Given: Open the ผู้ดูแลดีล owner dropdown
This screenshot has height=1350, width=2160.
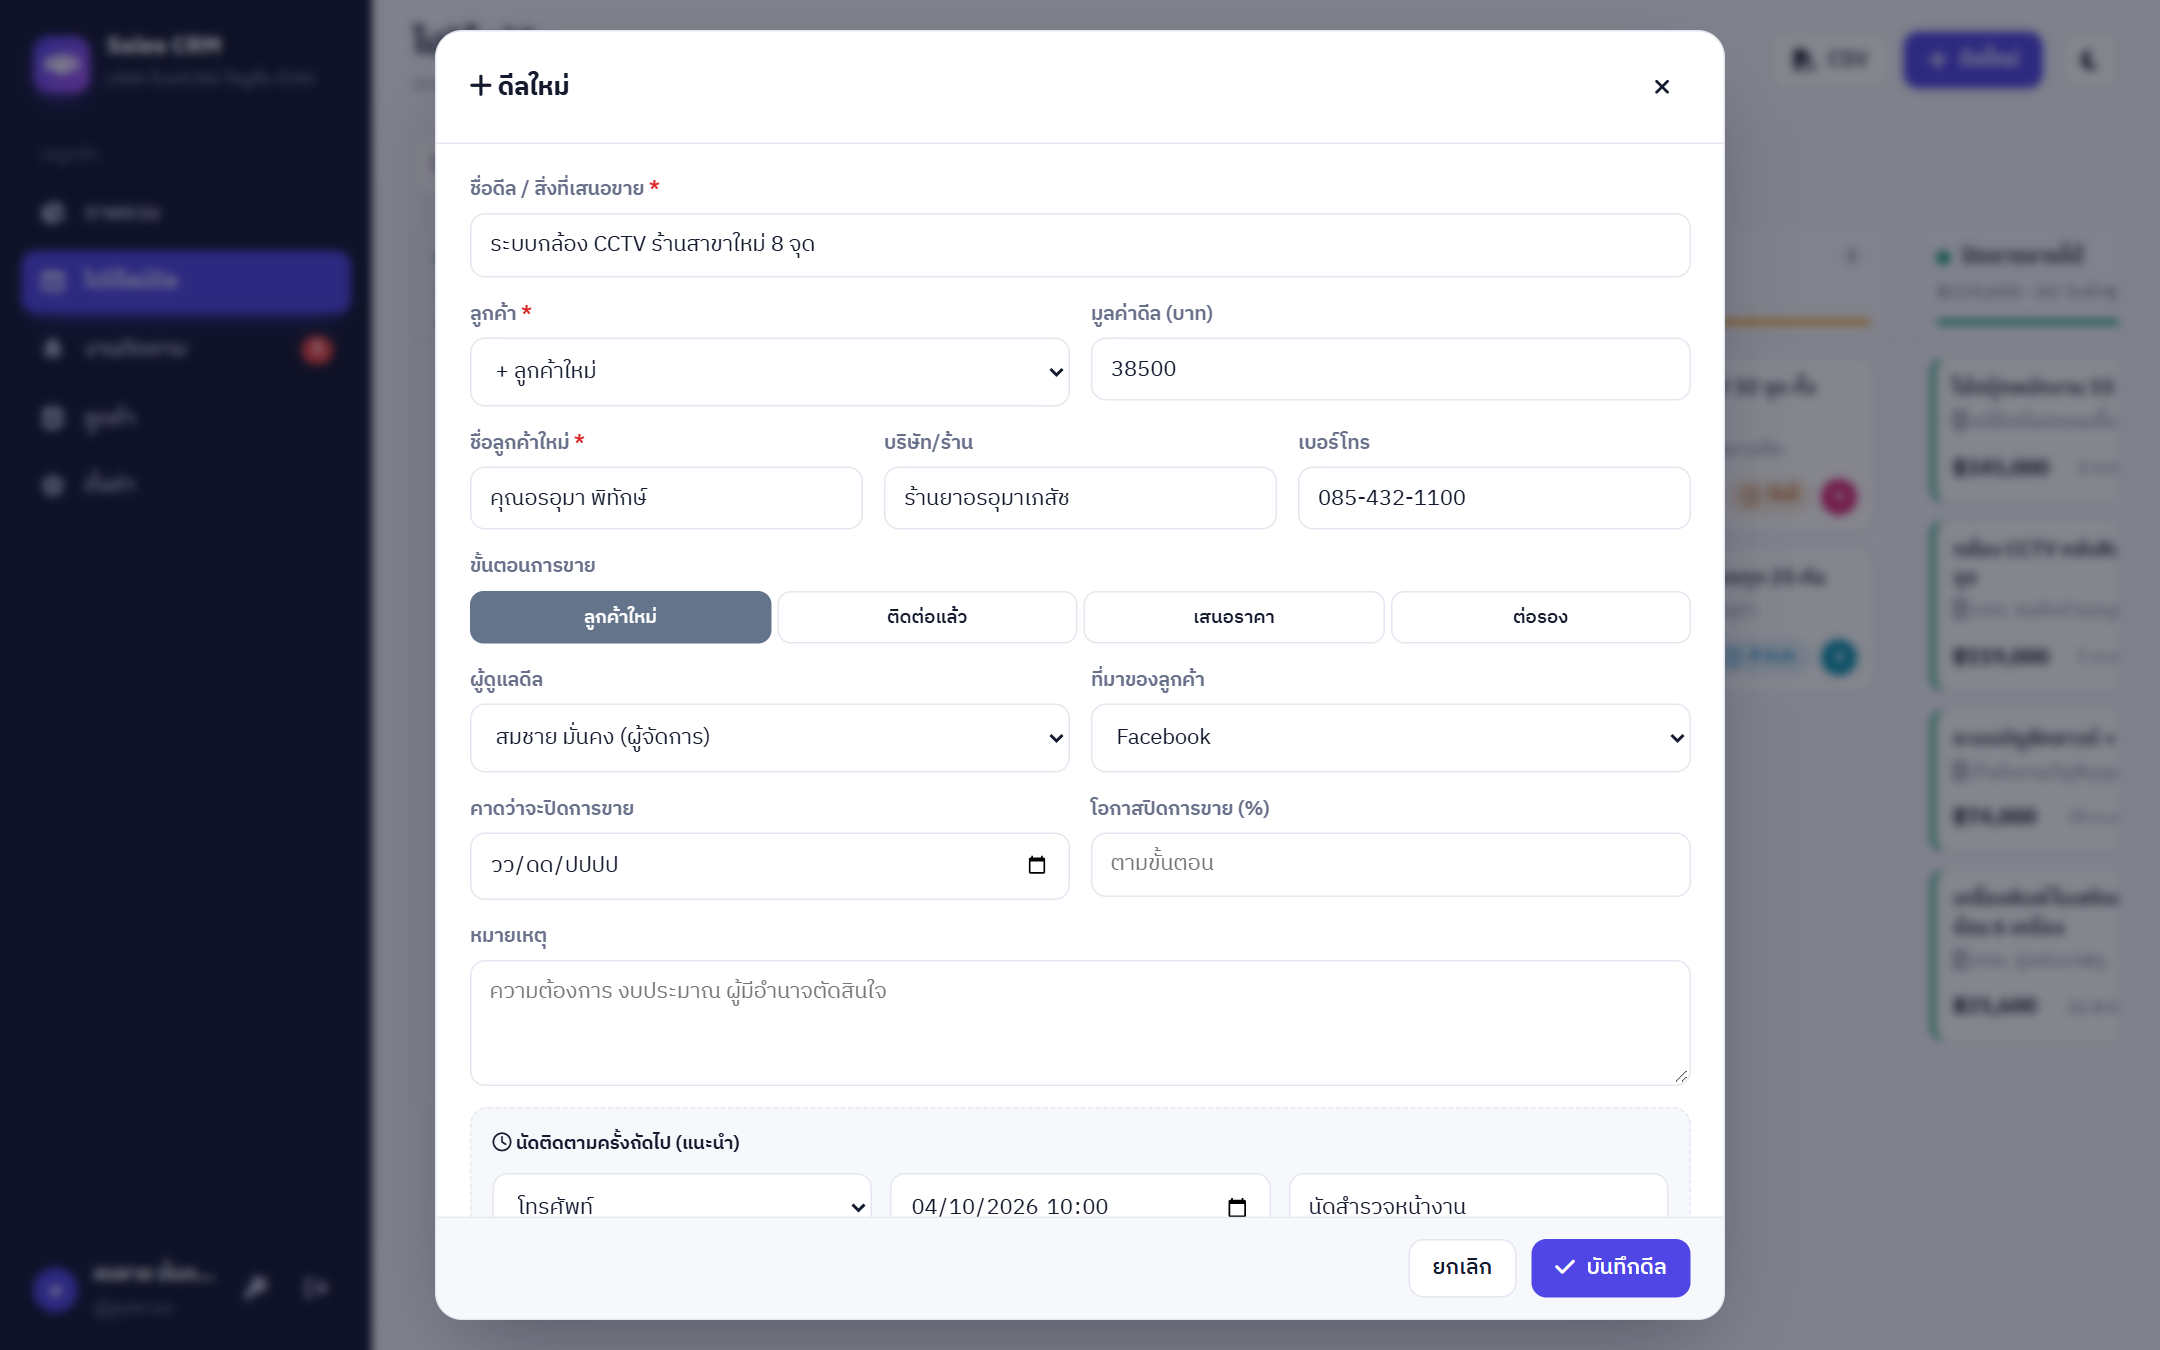Looking at the screenshot, I should (x=770, y=738).
